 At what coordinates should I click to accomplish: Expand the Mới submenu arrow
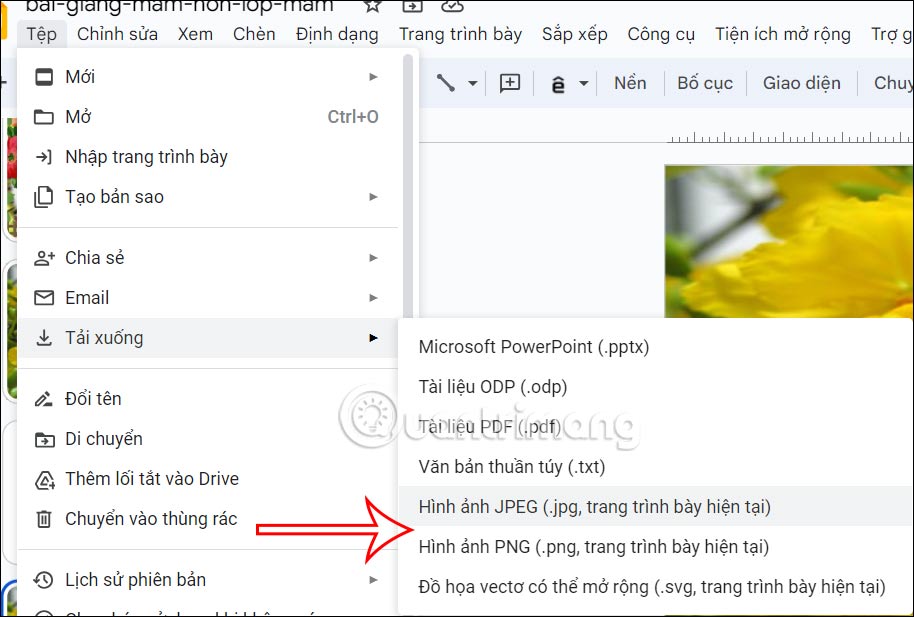click(374, 76)
